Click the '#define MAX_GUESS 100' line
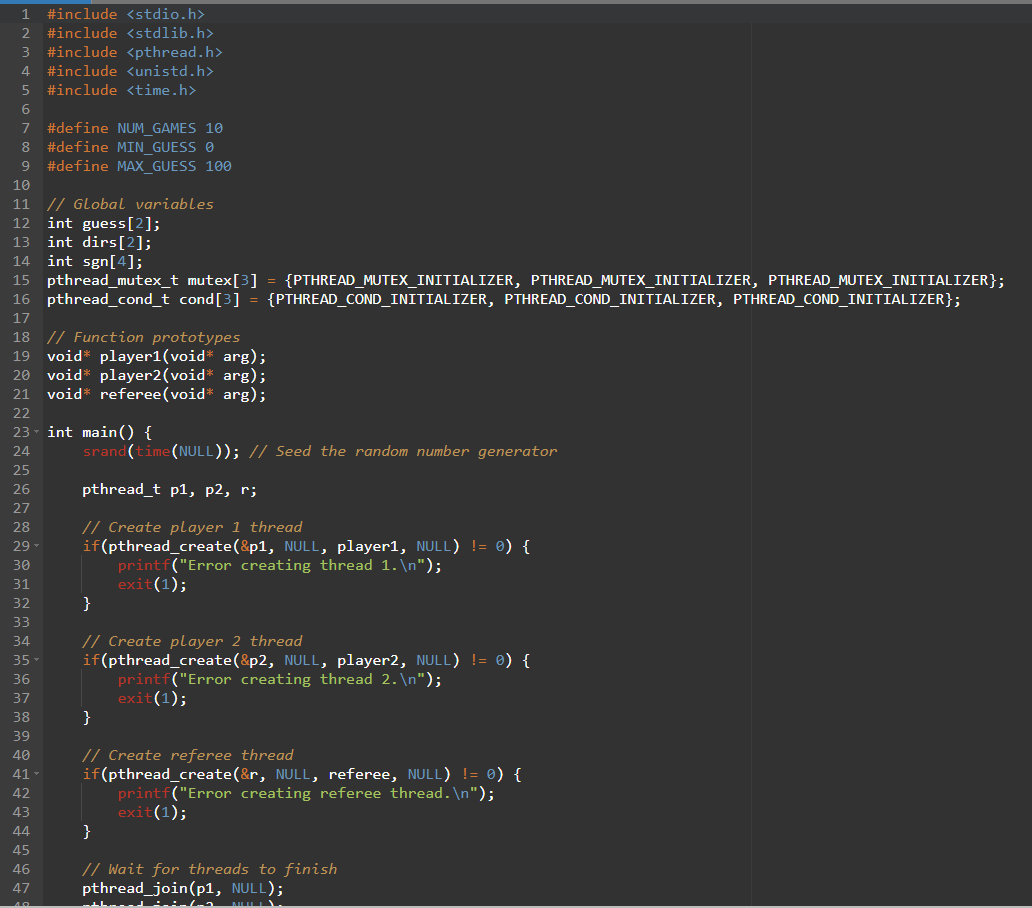 [139, 166]
